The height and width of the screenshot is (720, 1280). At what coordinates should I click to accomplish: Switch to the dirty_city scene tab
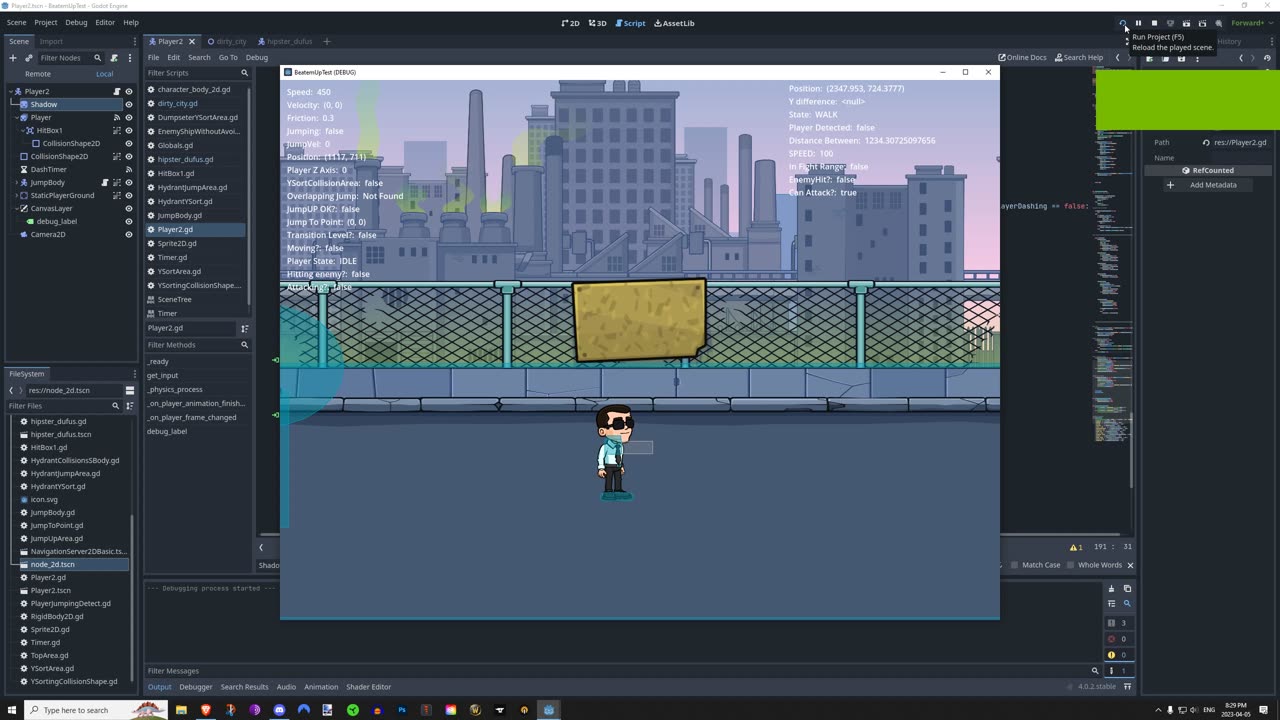(227, 41)
